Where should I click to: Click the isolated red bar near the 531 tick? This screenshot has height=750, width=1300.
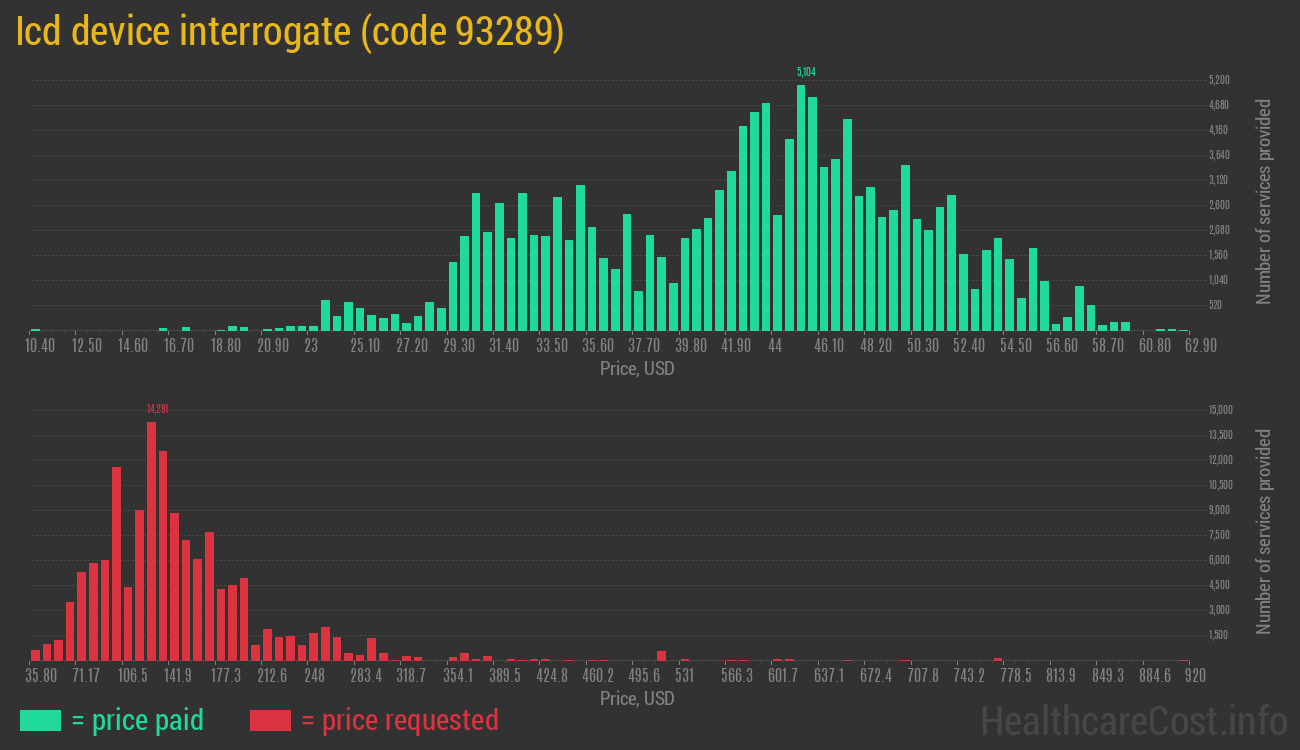point(660,655)
